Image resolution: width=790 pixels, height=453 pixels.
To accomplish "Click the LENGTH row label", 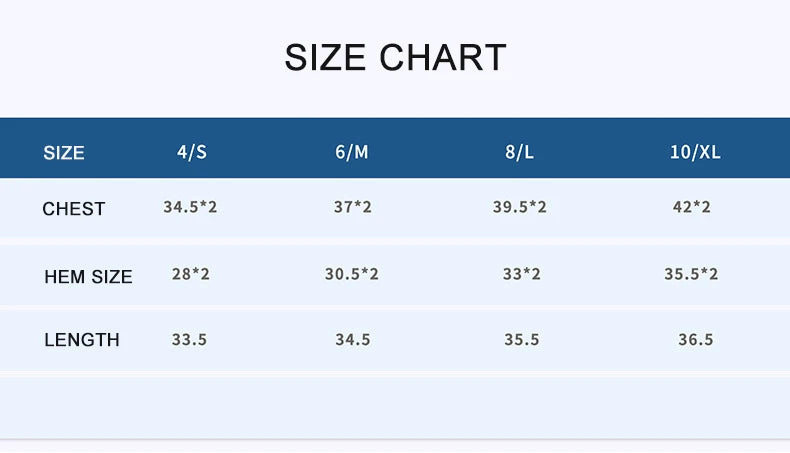I will point(82,340).
